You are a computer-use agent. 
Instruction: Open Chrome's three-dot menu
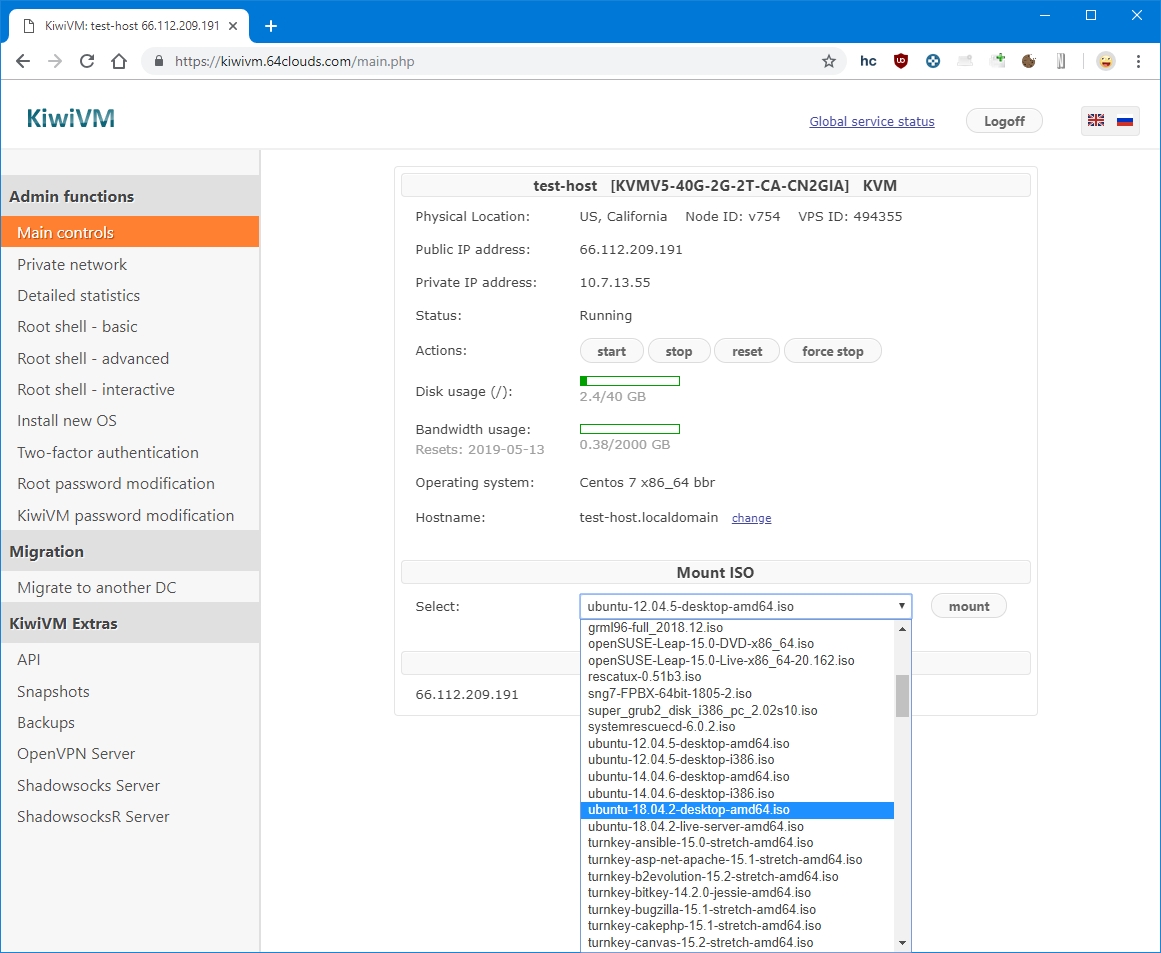1138,61
